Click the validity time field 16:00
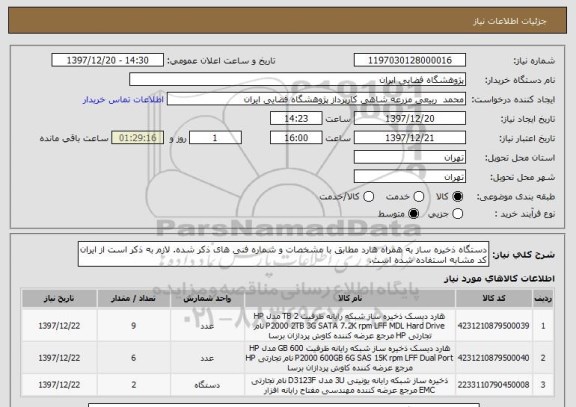Viewport: 576px width, 407px height. tap(296, 138)
